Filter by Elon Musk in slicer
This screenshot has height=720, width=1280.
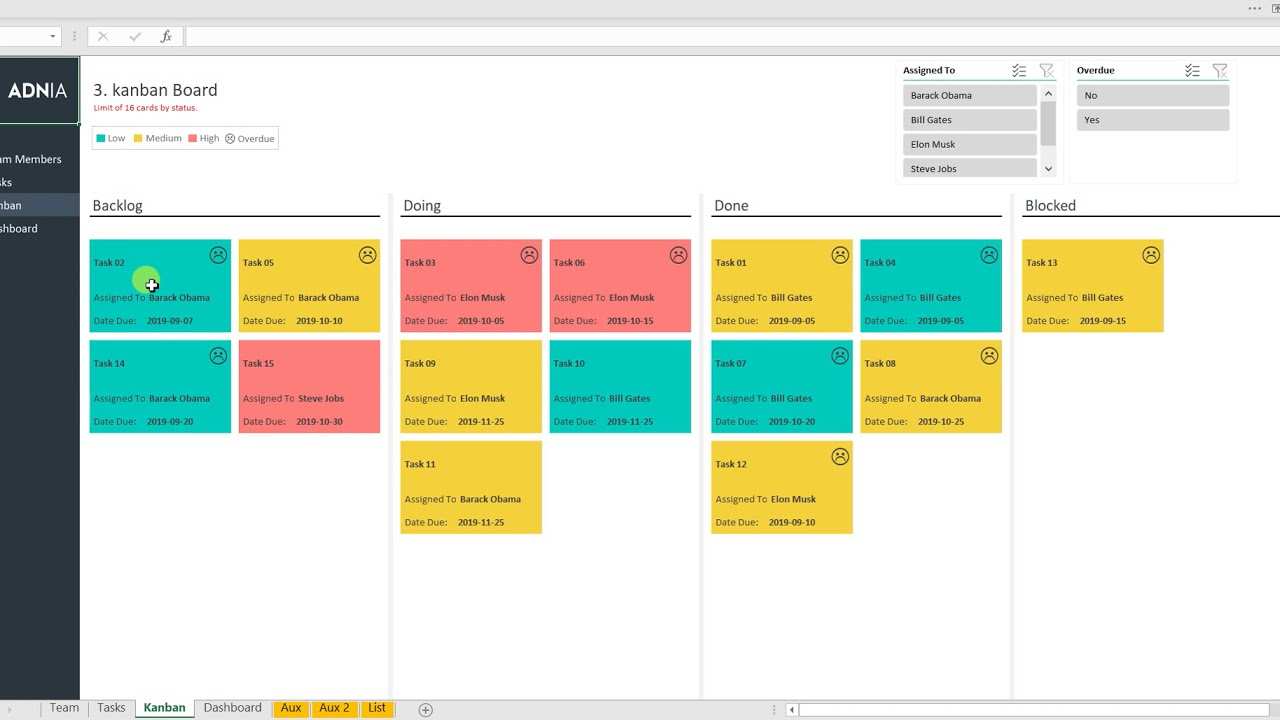[x=969, y=145]
